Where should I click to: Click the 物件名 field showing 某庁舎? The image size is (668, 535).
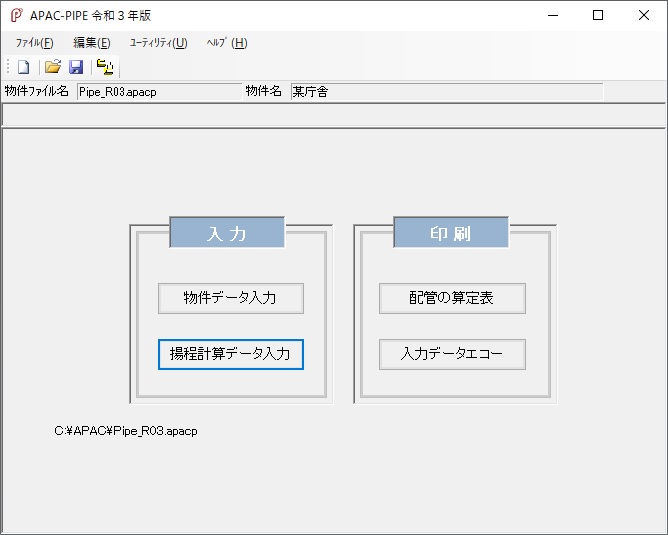coord(447,92)
